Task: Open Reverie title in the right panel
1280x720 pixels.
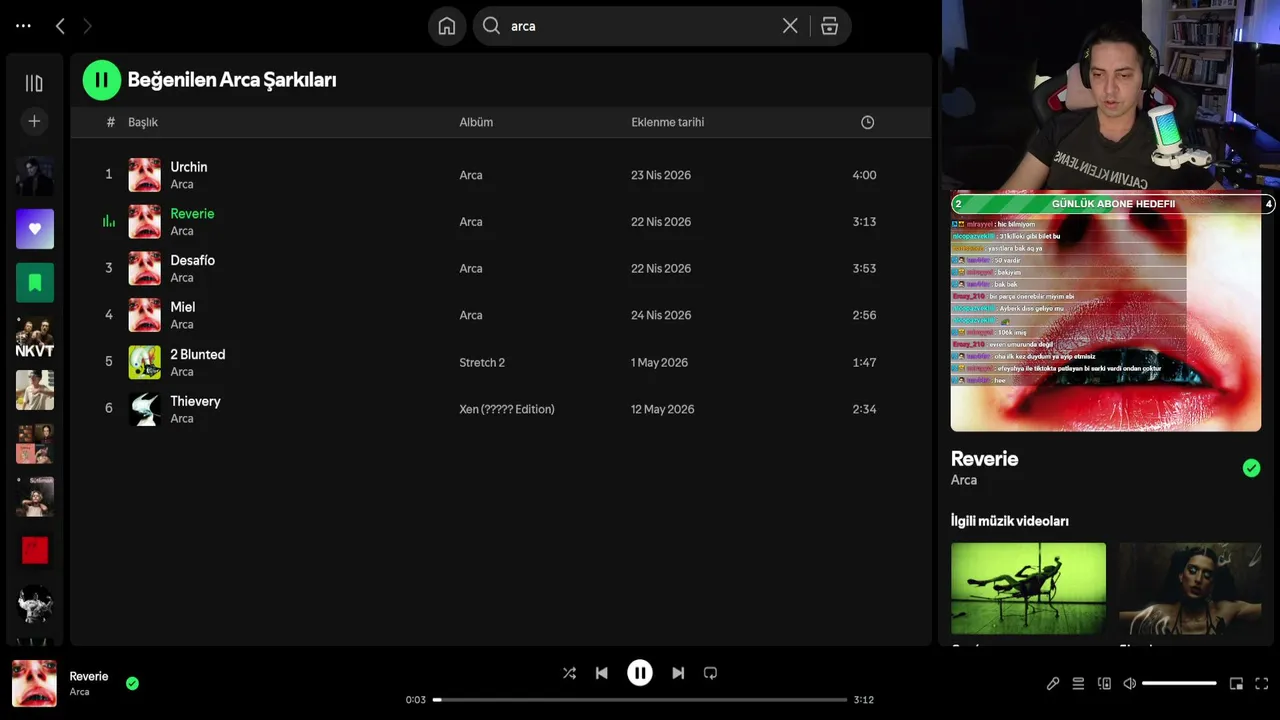Action: click(x=984, y=459)
